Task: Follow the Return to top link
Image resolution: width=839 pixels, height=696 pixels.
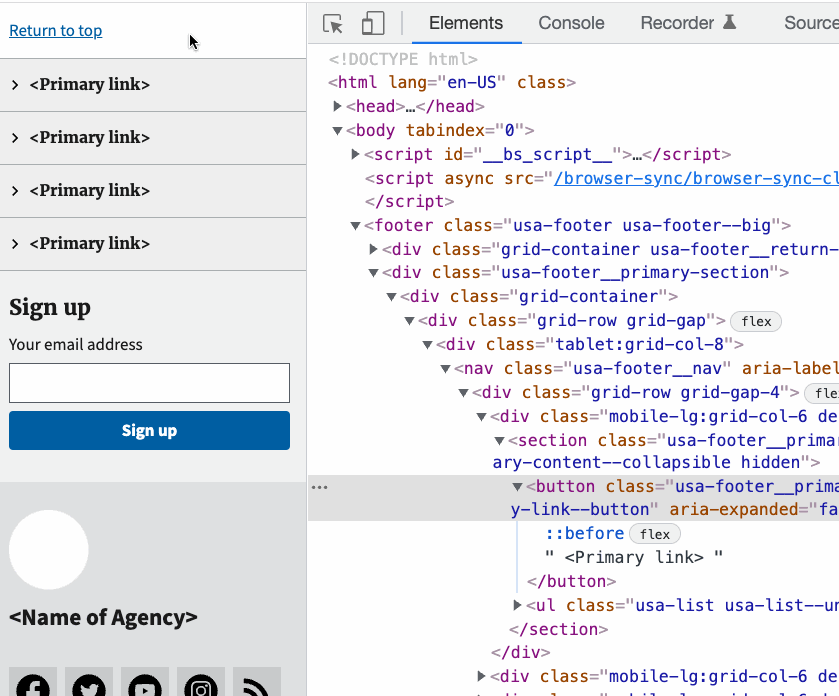Action: 56,30
